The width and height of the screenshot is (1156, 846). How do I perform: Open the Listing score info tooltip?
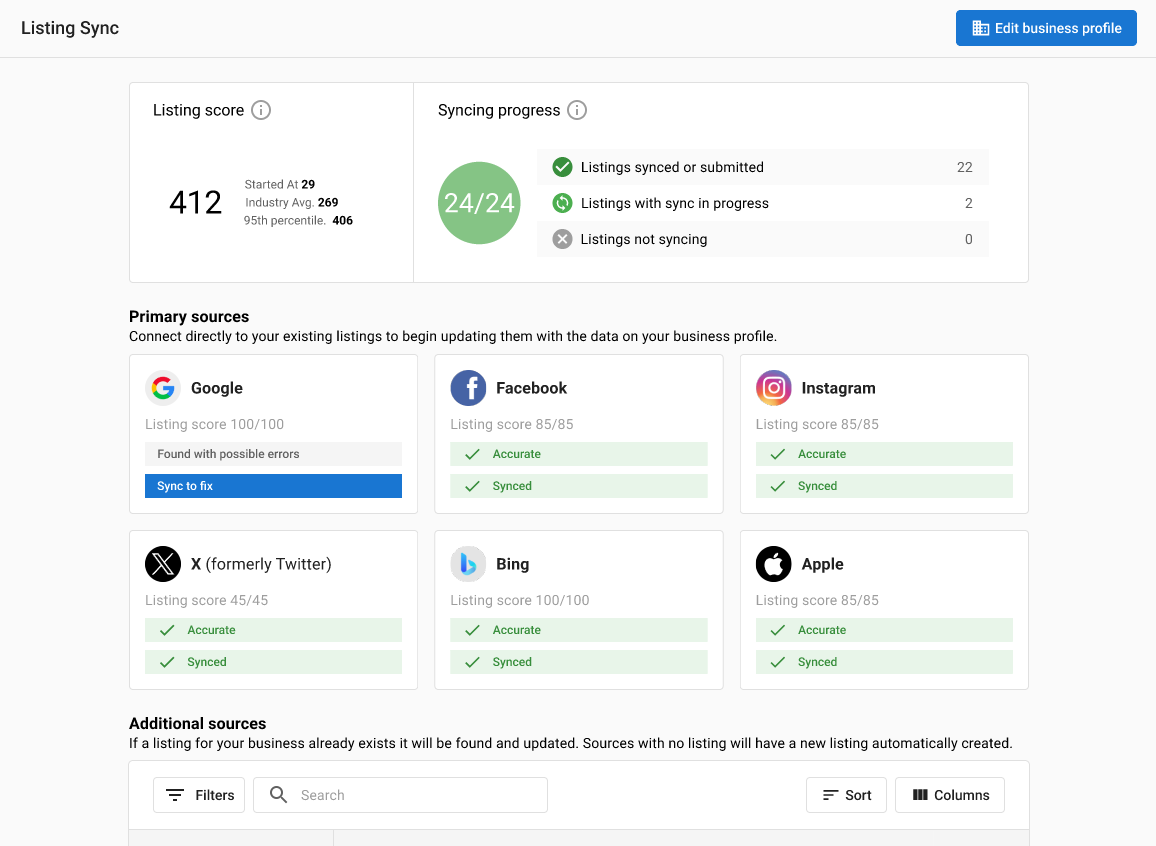click(261, 110)
